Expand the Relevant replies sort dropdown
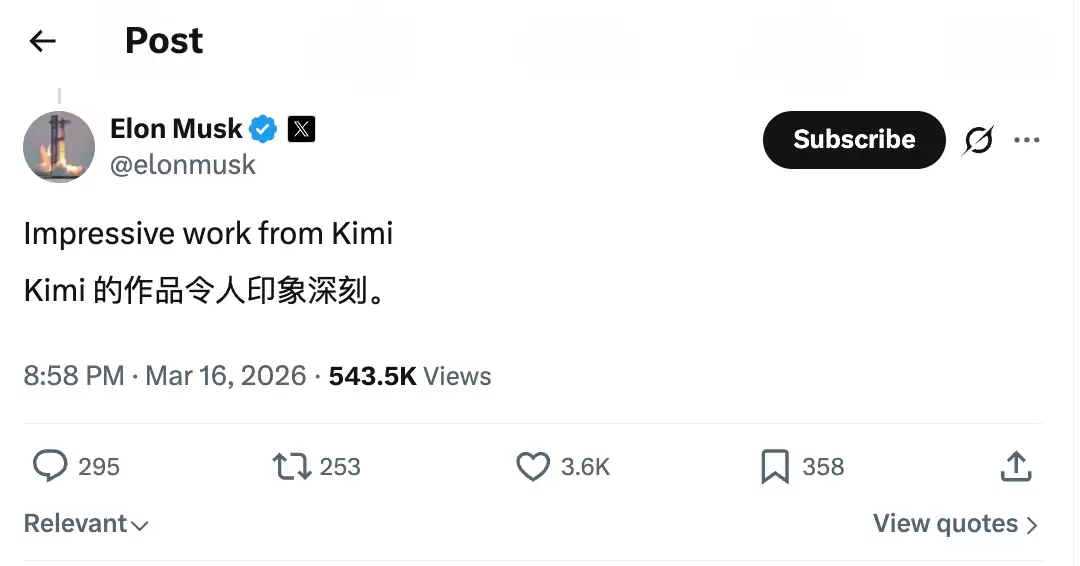 [86, 524]
